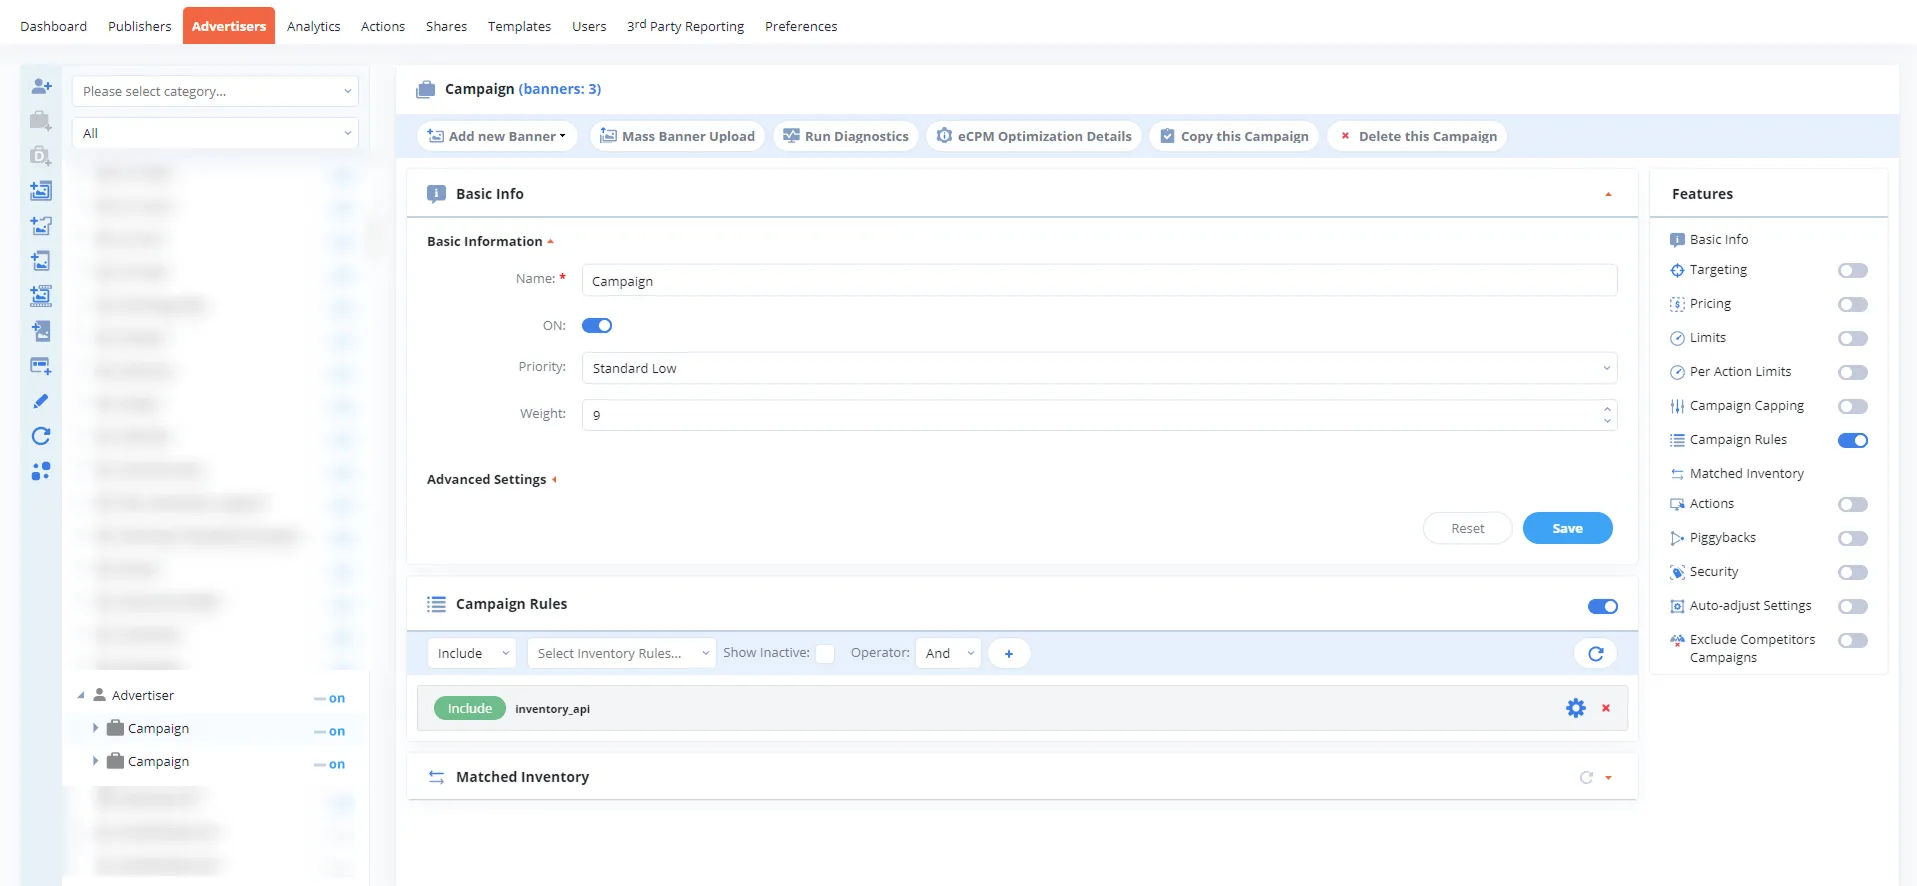The height and width of the screenshot is (886, 1917).
Task: Enable the Limits feature toggle
Action: [x=1853, y=338]
